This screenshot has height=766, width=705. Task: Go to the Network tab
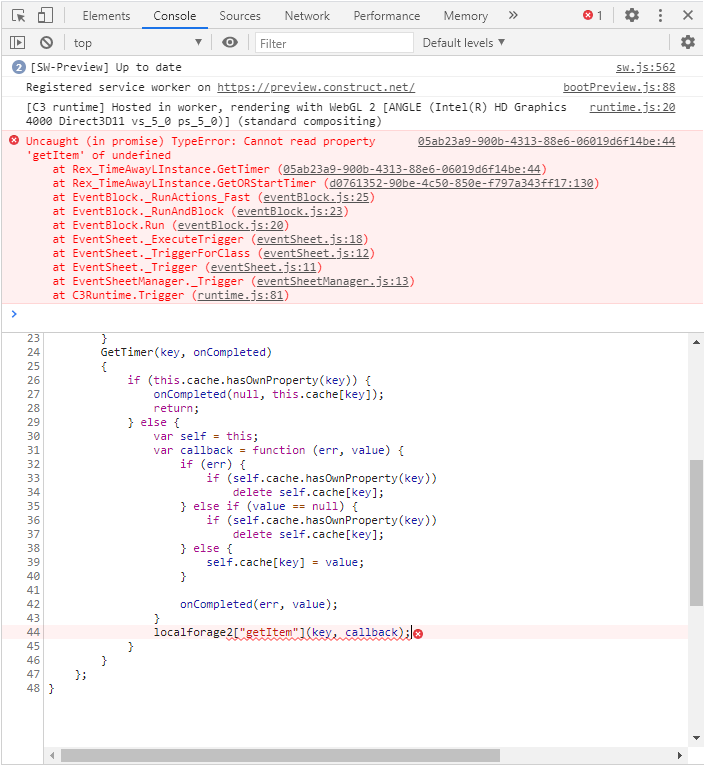(x=307, y=16)
